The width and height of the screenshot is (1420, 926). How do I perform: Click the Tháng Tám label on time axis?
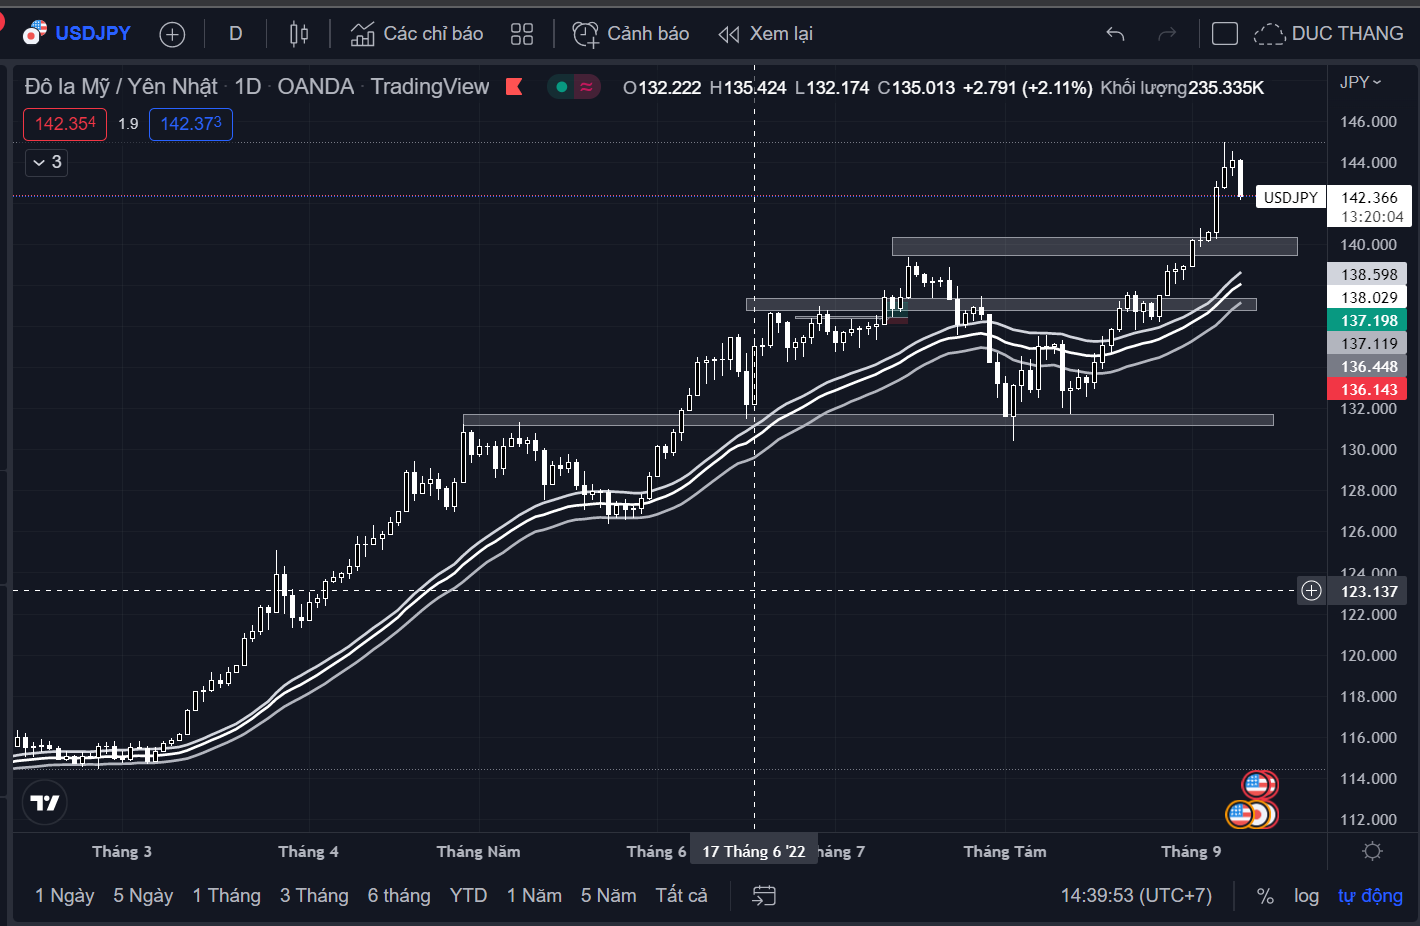(x=1005, y=851)
